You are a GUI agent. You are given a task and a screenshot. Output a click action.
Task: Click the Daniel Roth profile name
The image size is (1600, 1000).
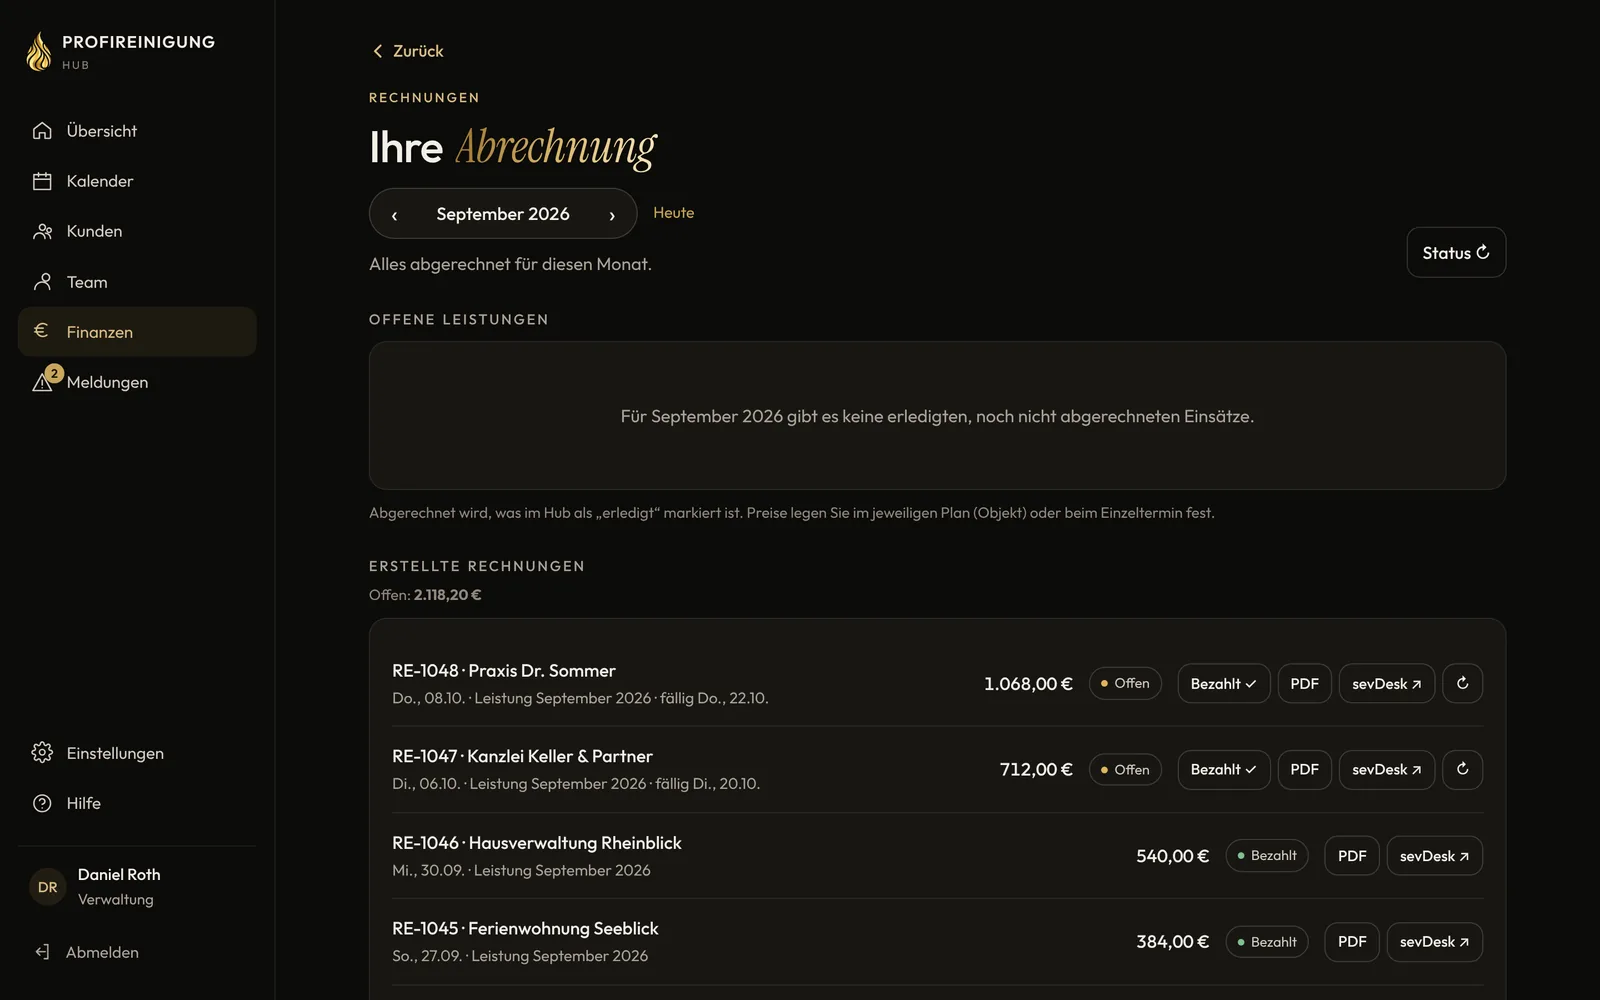point(119,874)
